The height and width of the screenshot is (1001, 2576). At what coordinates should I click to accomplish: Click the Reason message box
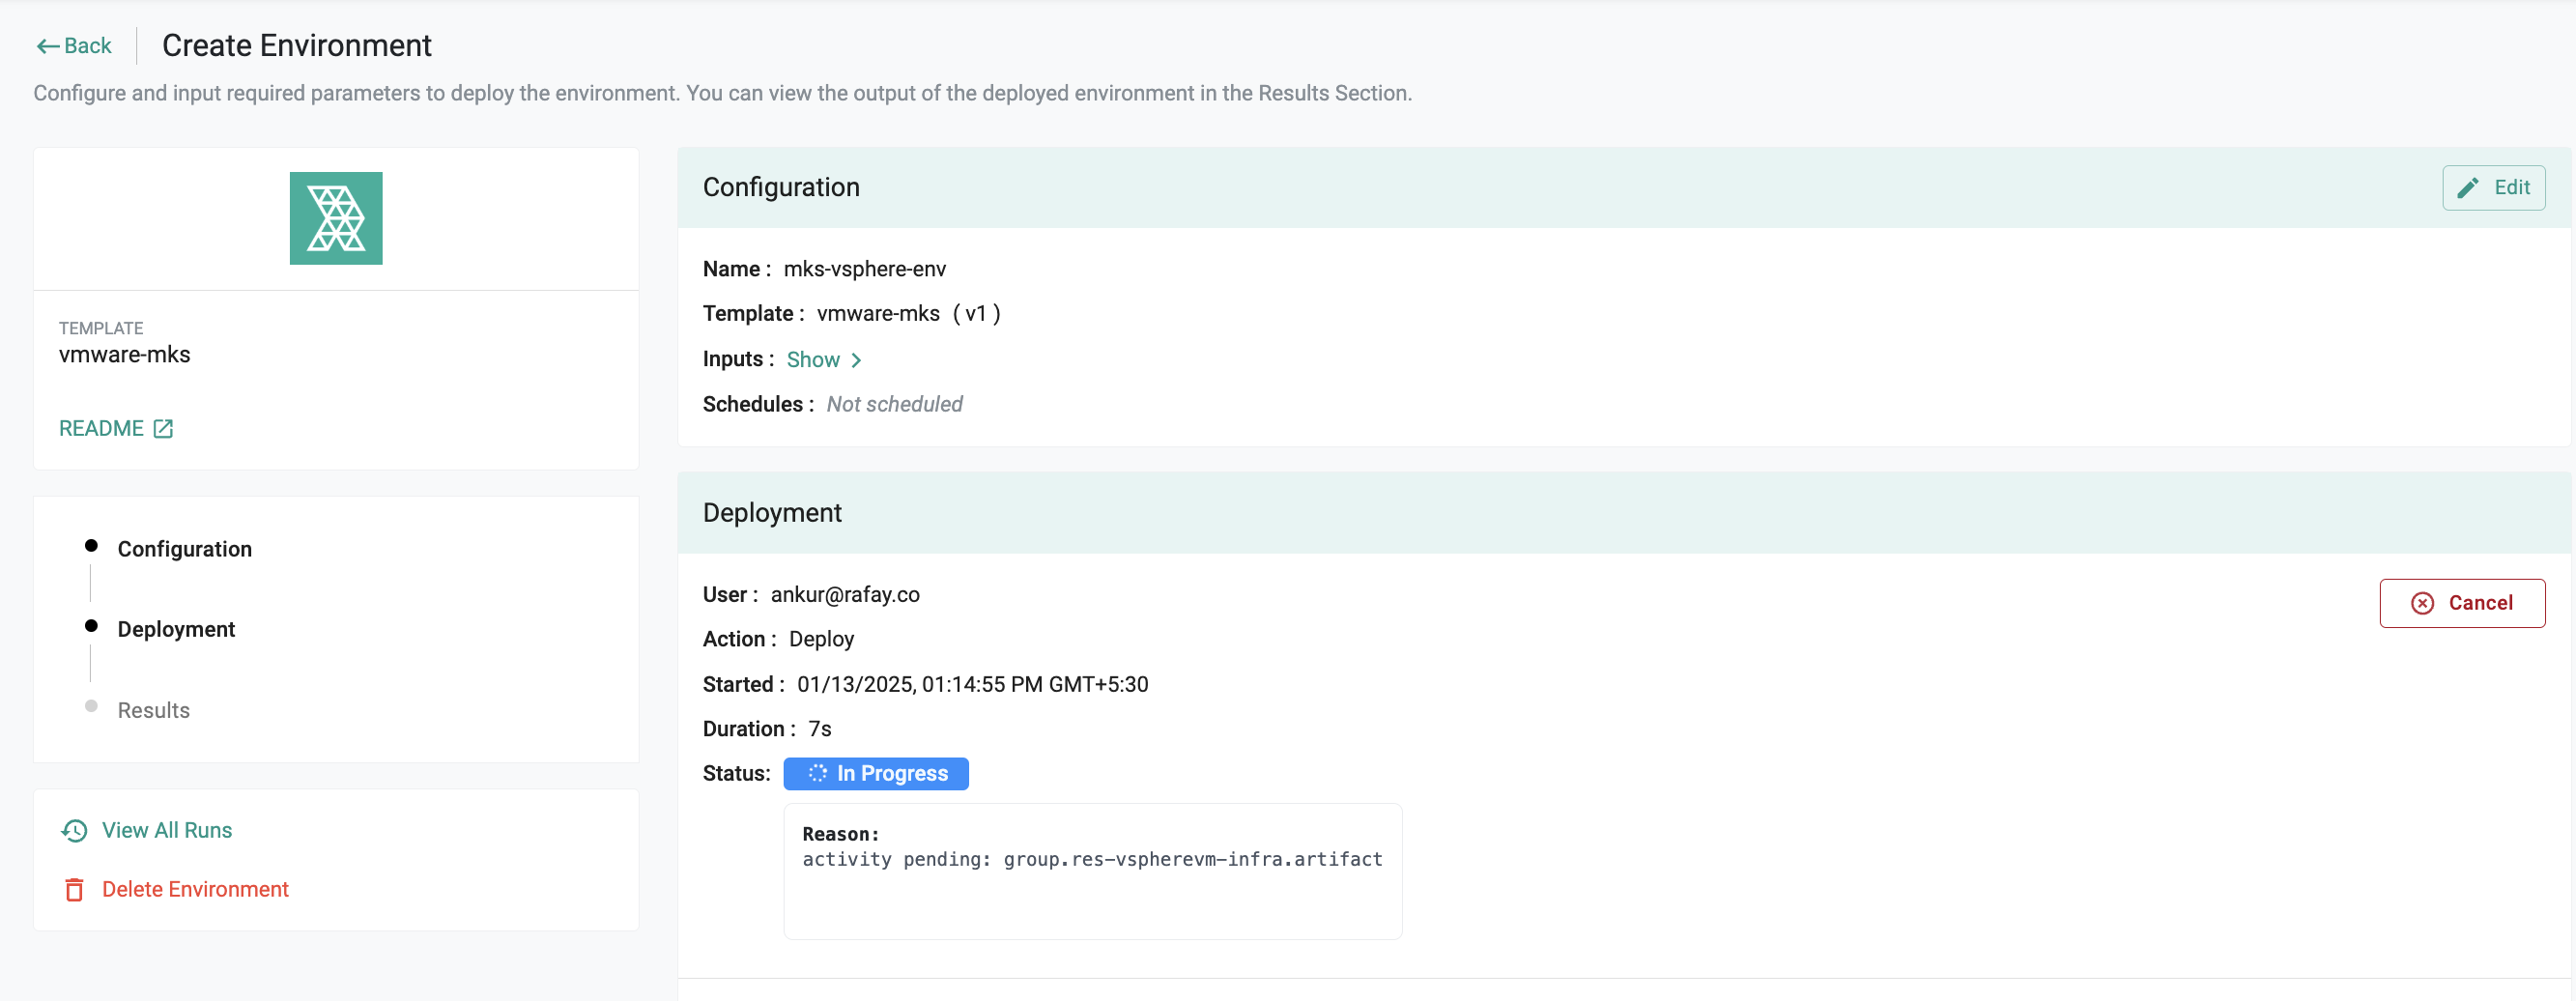1093,871
